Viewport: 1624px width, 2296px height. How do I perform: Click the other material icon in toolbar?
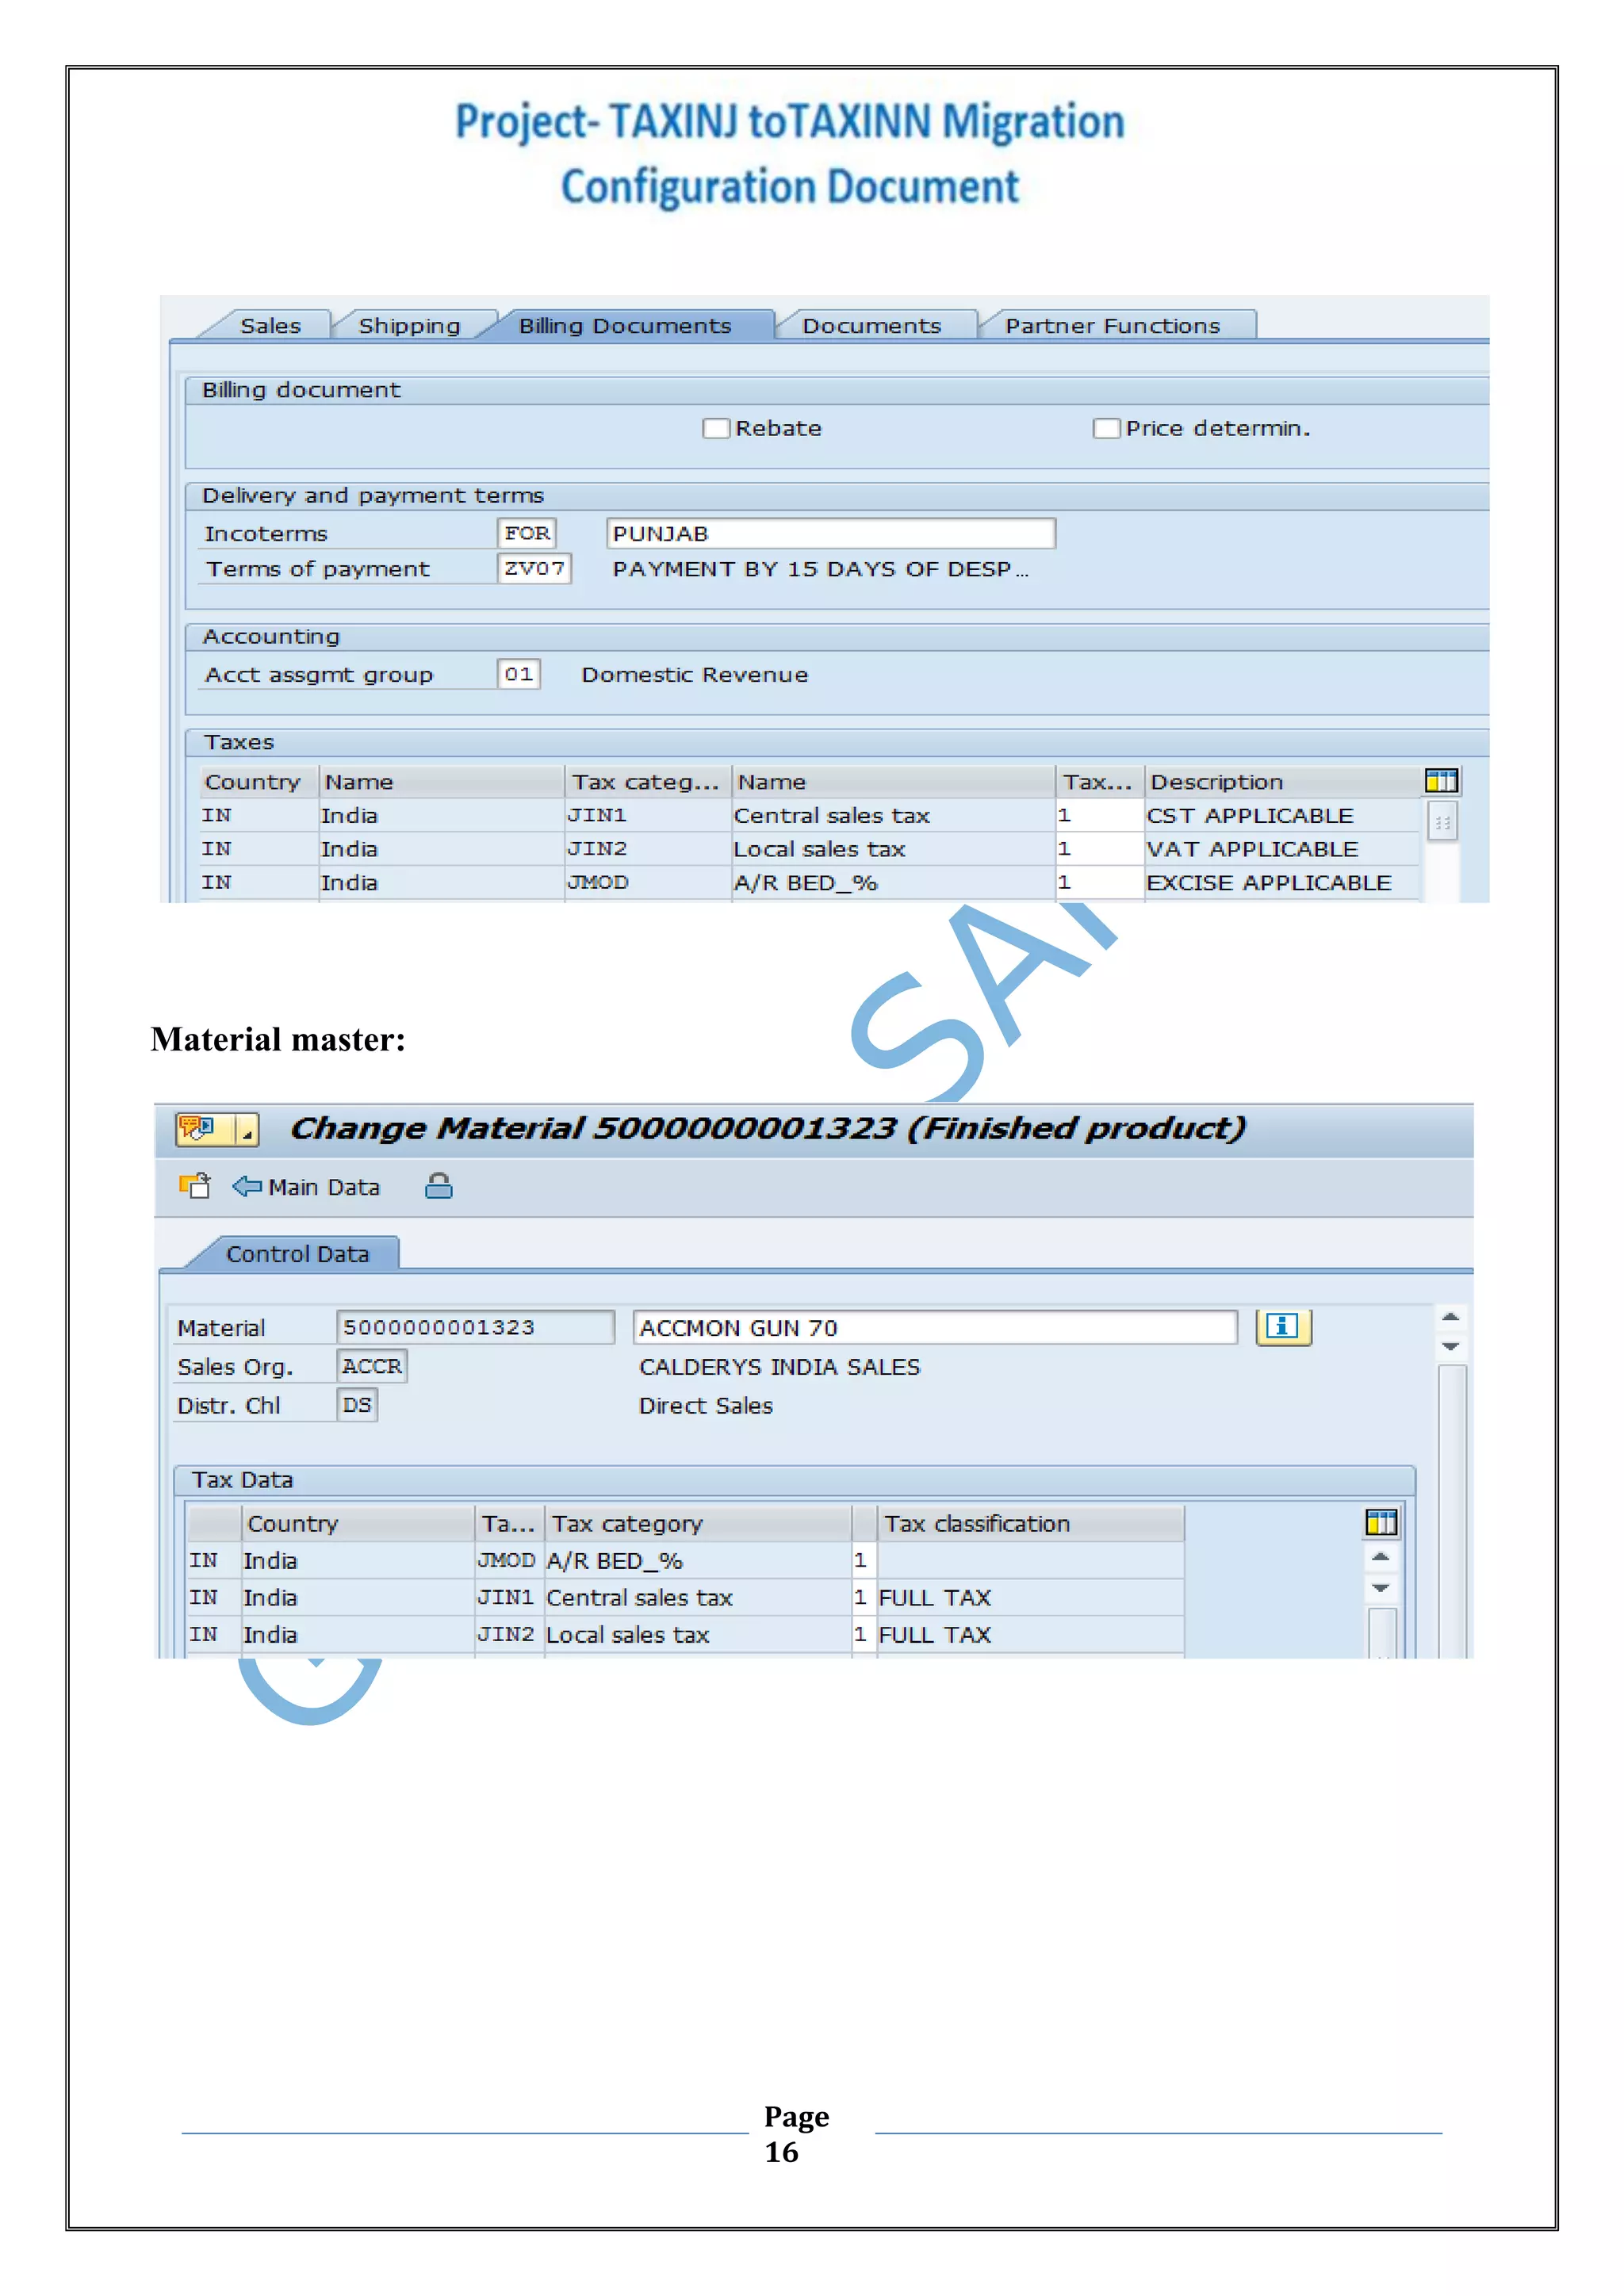coord(194,1186)
